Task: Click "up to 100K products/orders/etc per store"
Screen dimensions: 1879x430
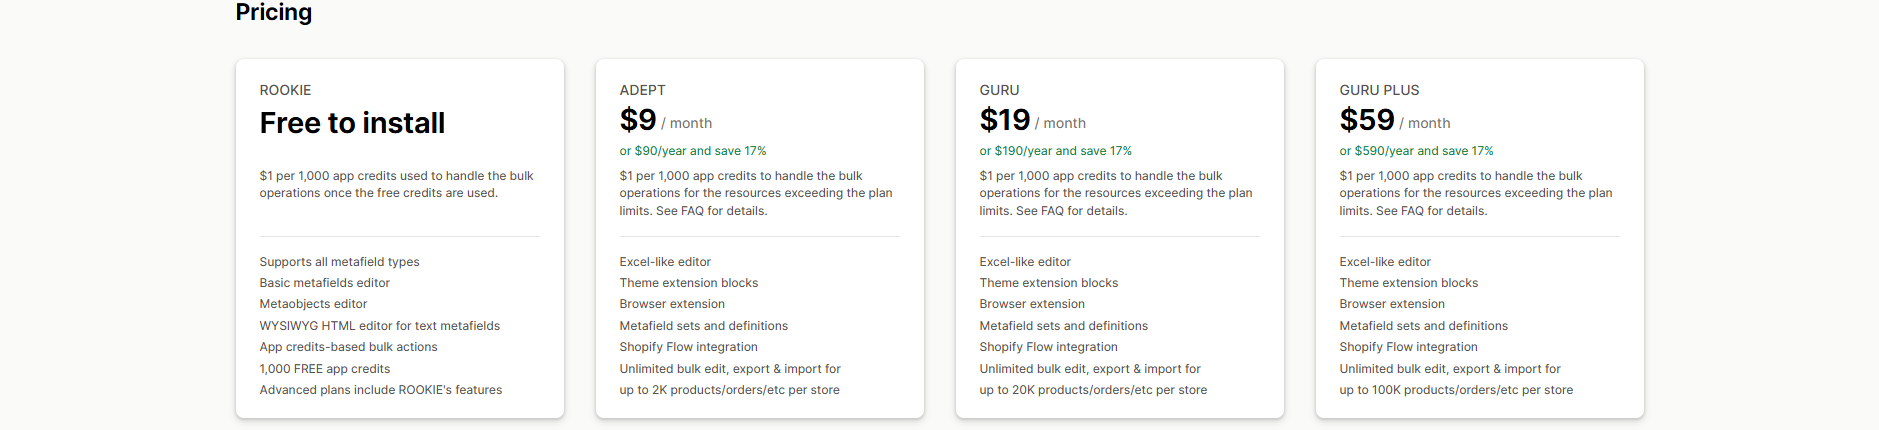Action: point(1456,390)
